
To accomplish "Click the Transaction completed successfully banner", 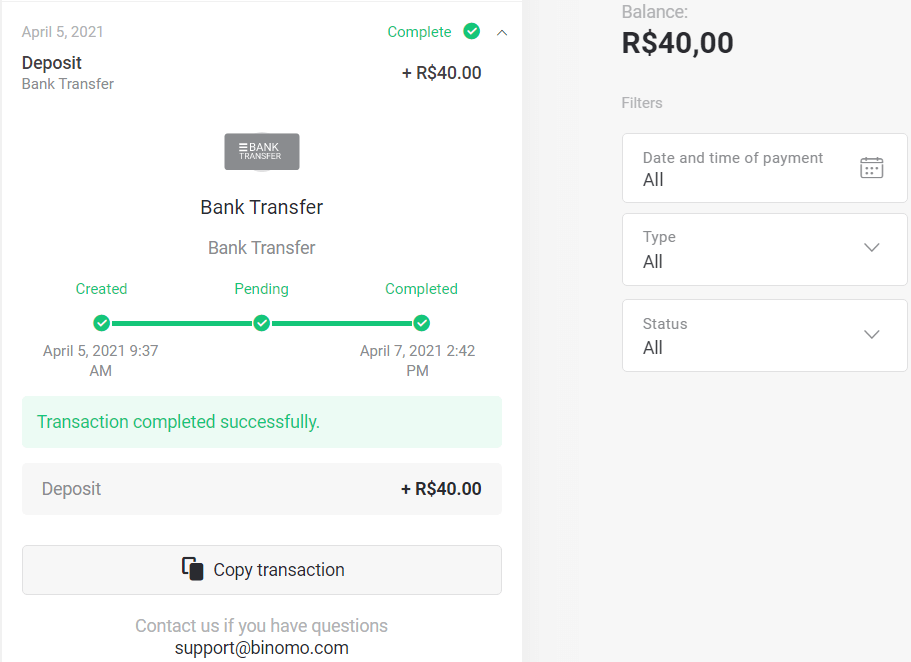I will [262, 422].
